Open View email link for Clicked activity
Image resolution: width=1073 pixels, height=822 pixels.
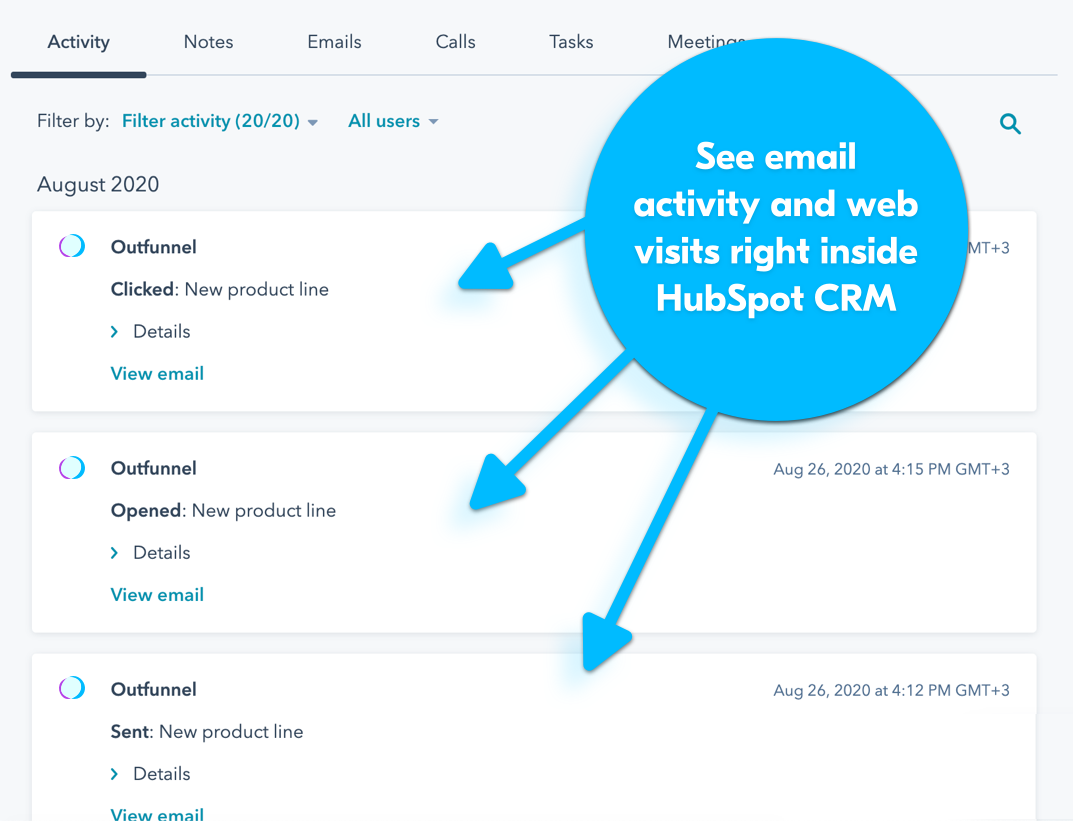tap(157, 373)
